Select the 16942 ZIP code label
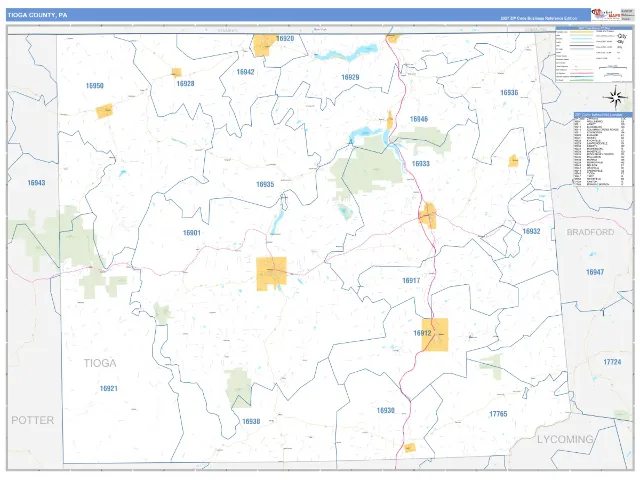 pos(245,72)
